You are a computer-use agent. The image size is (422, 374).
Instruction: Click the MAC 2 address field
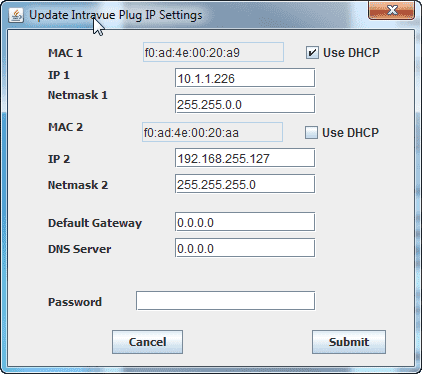click(x=212, y=132)
